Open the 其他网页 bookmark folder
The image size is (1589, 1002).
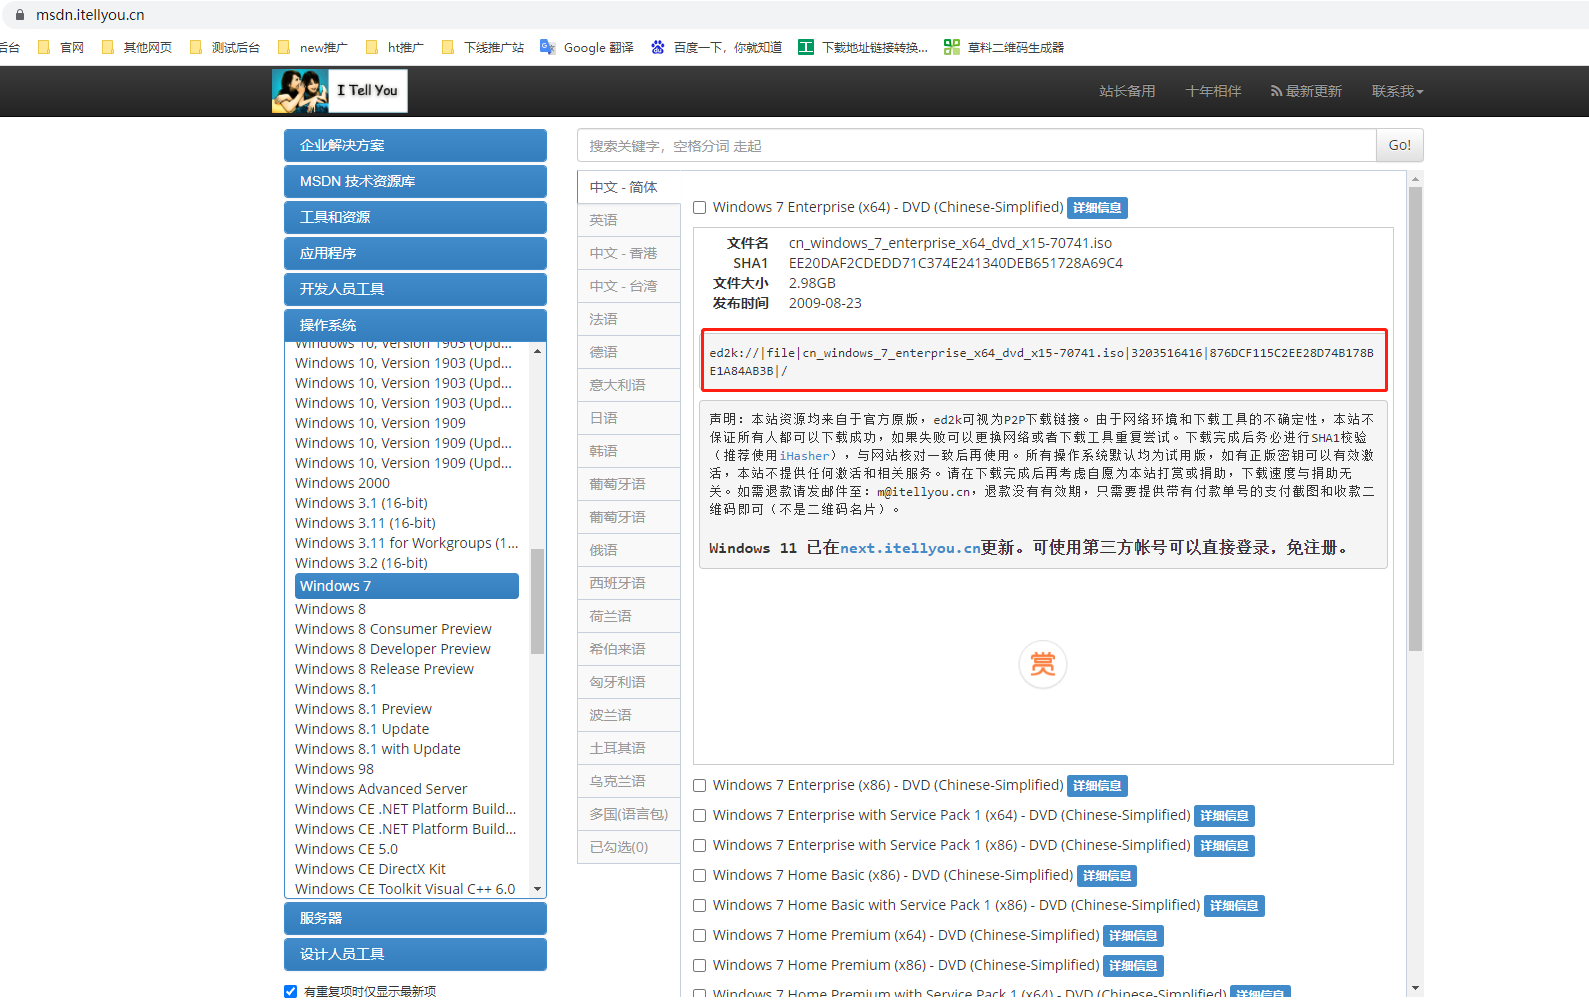coord(137,47)
